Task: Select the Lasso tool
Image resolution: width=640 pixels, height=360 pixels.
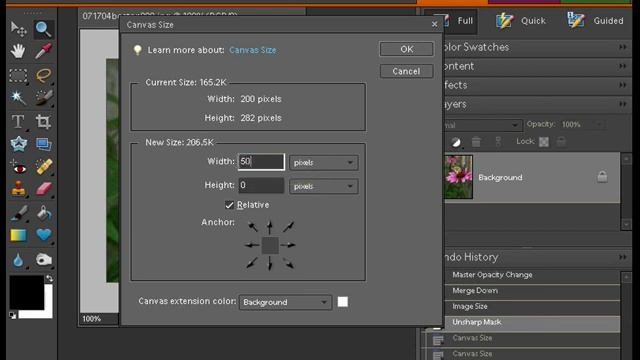Action: (x=43, y=76)
